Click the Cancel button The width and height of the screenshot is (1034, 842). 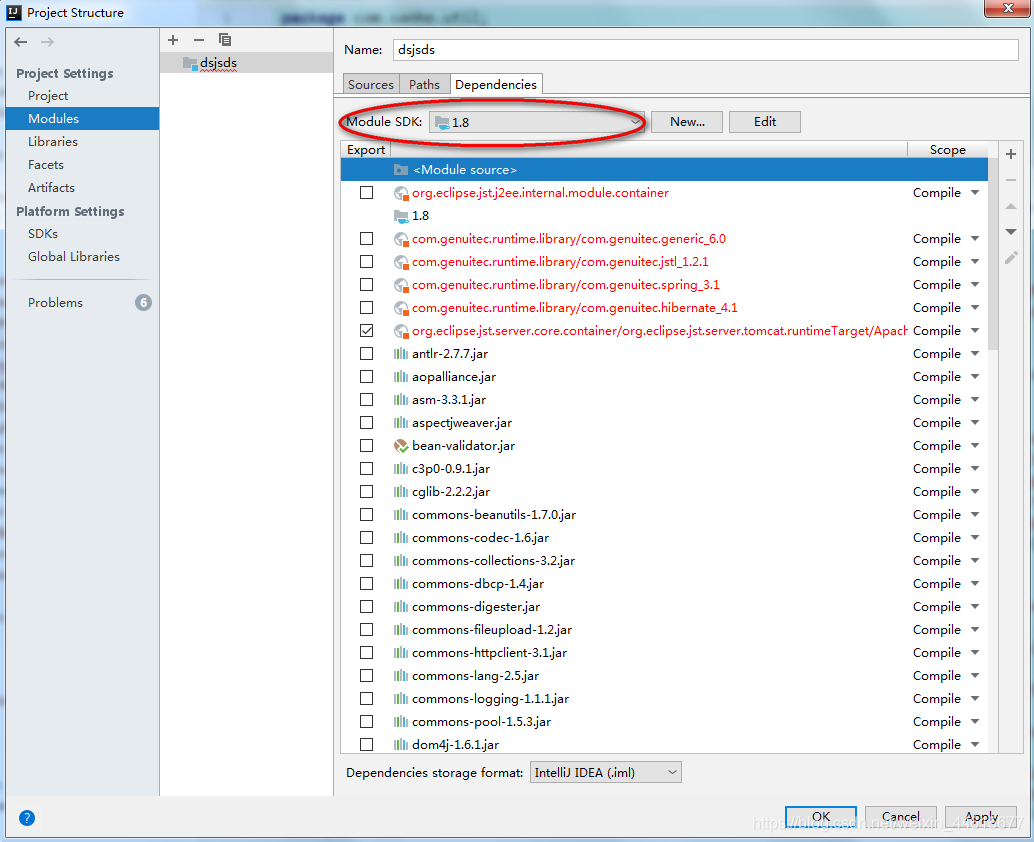tap(901, 817)
